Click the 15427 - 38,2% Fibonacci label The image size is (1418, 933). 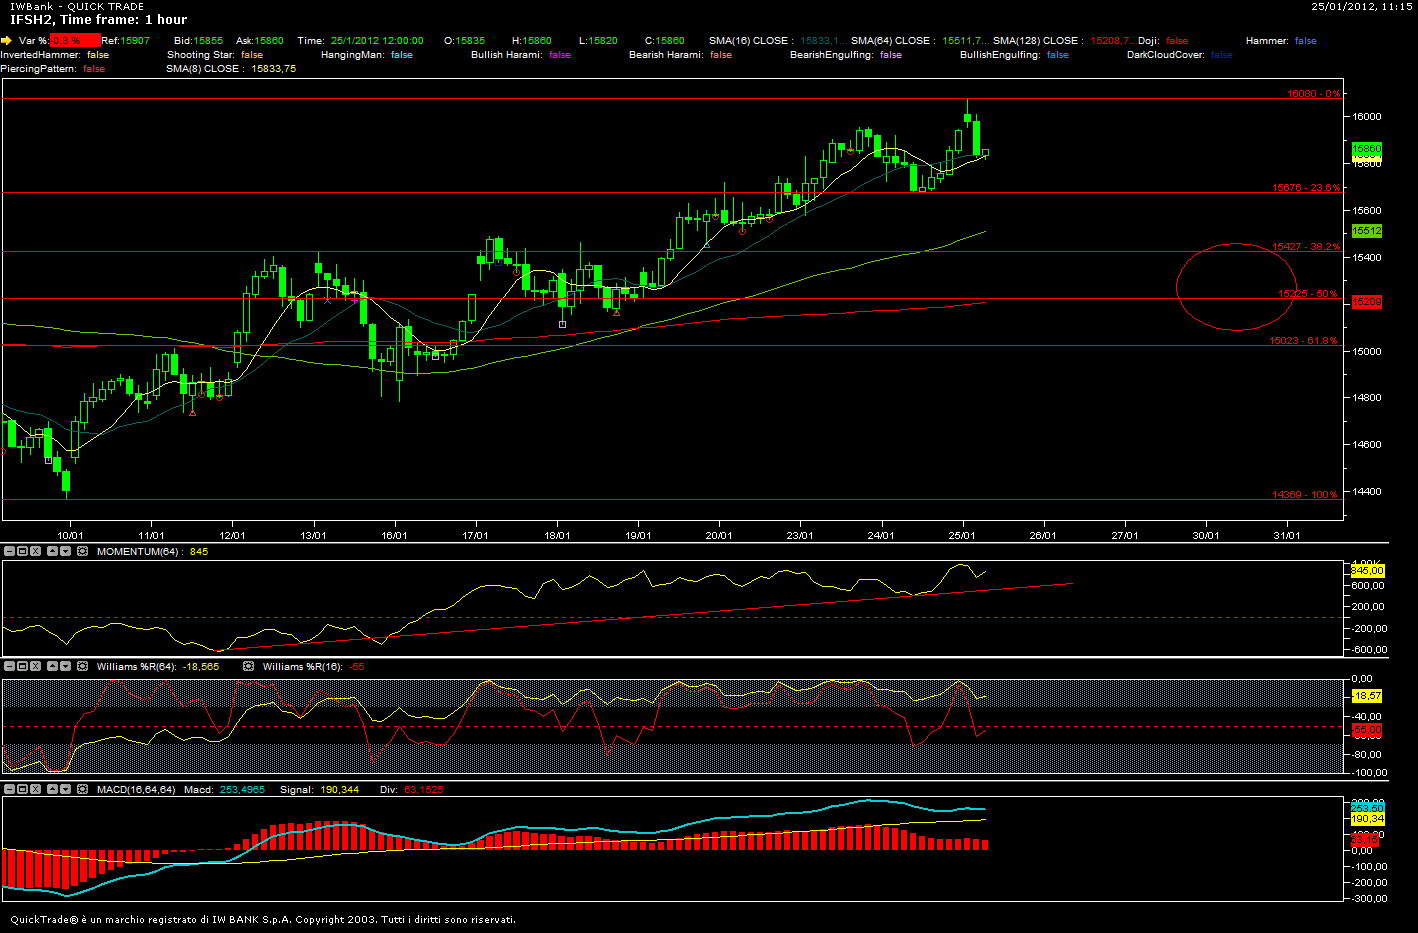coord(1306,247)
